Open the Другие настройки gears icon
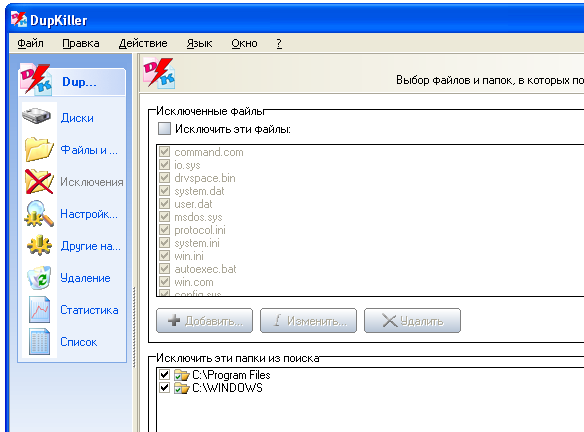584x432 pixels. (39, 245)
